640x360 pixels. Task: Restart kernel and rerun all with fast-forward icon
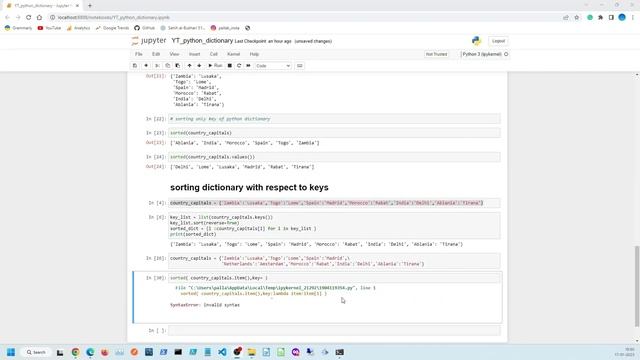coord(248,66)
